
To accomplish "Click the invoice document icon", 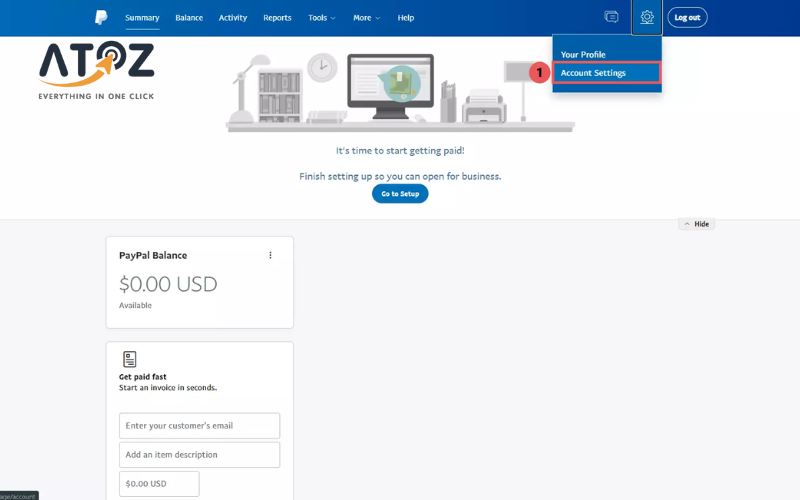I will tap(130, 359).
